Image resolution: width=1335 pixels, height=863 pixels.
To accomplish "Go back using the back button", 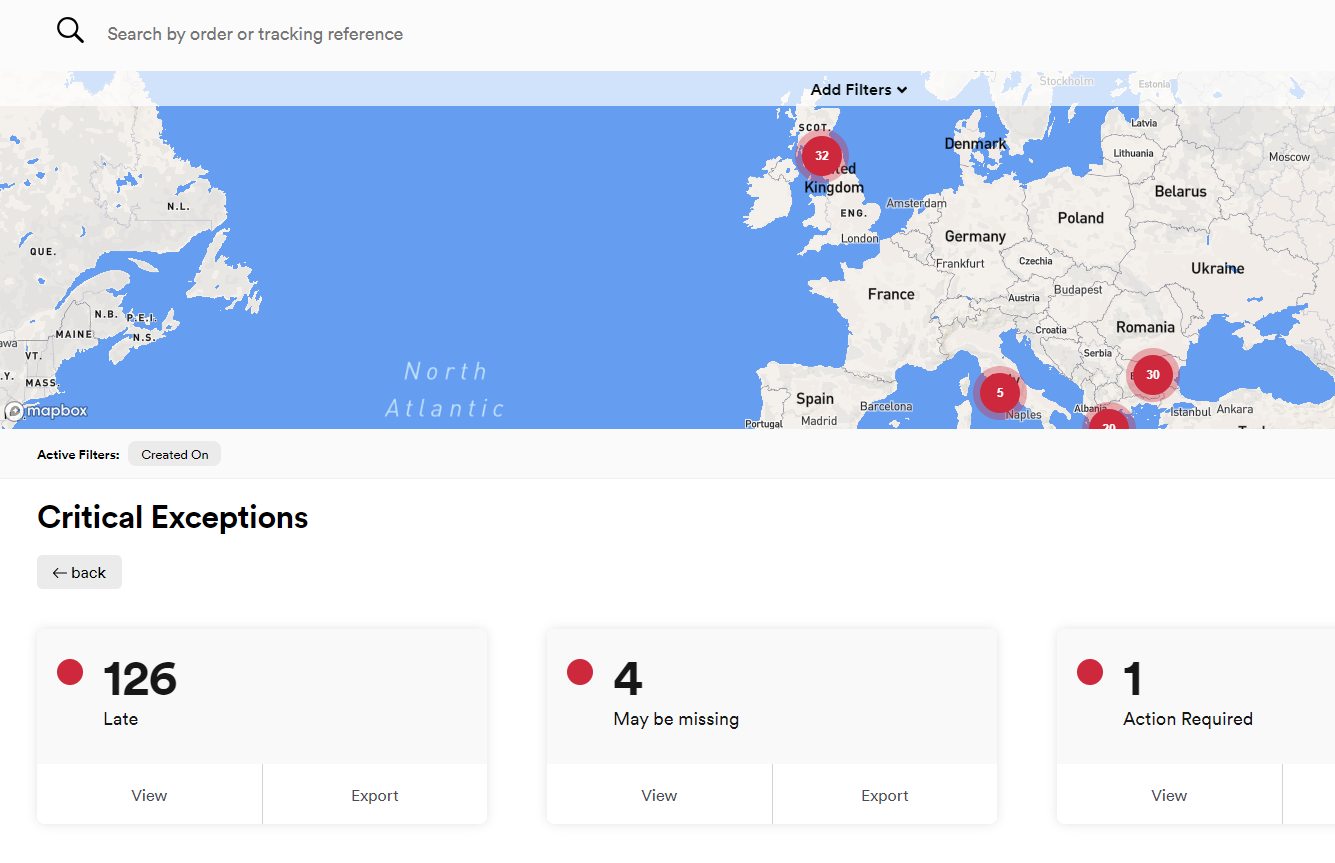I will click(x=79, y=573).
